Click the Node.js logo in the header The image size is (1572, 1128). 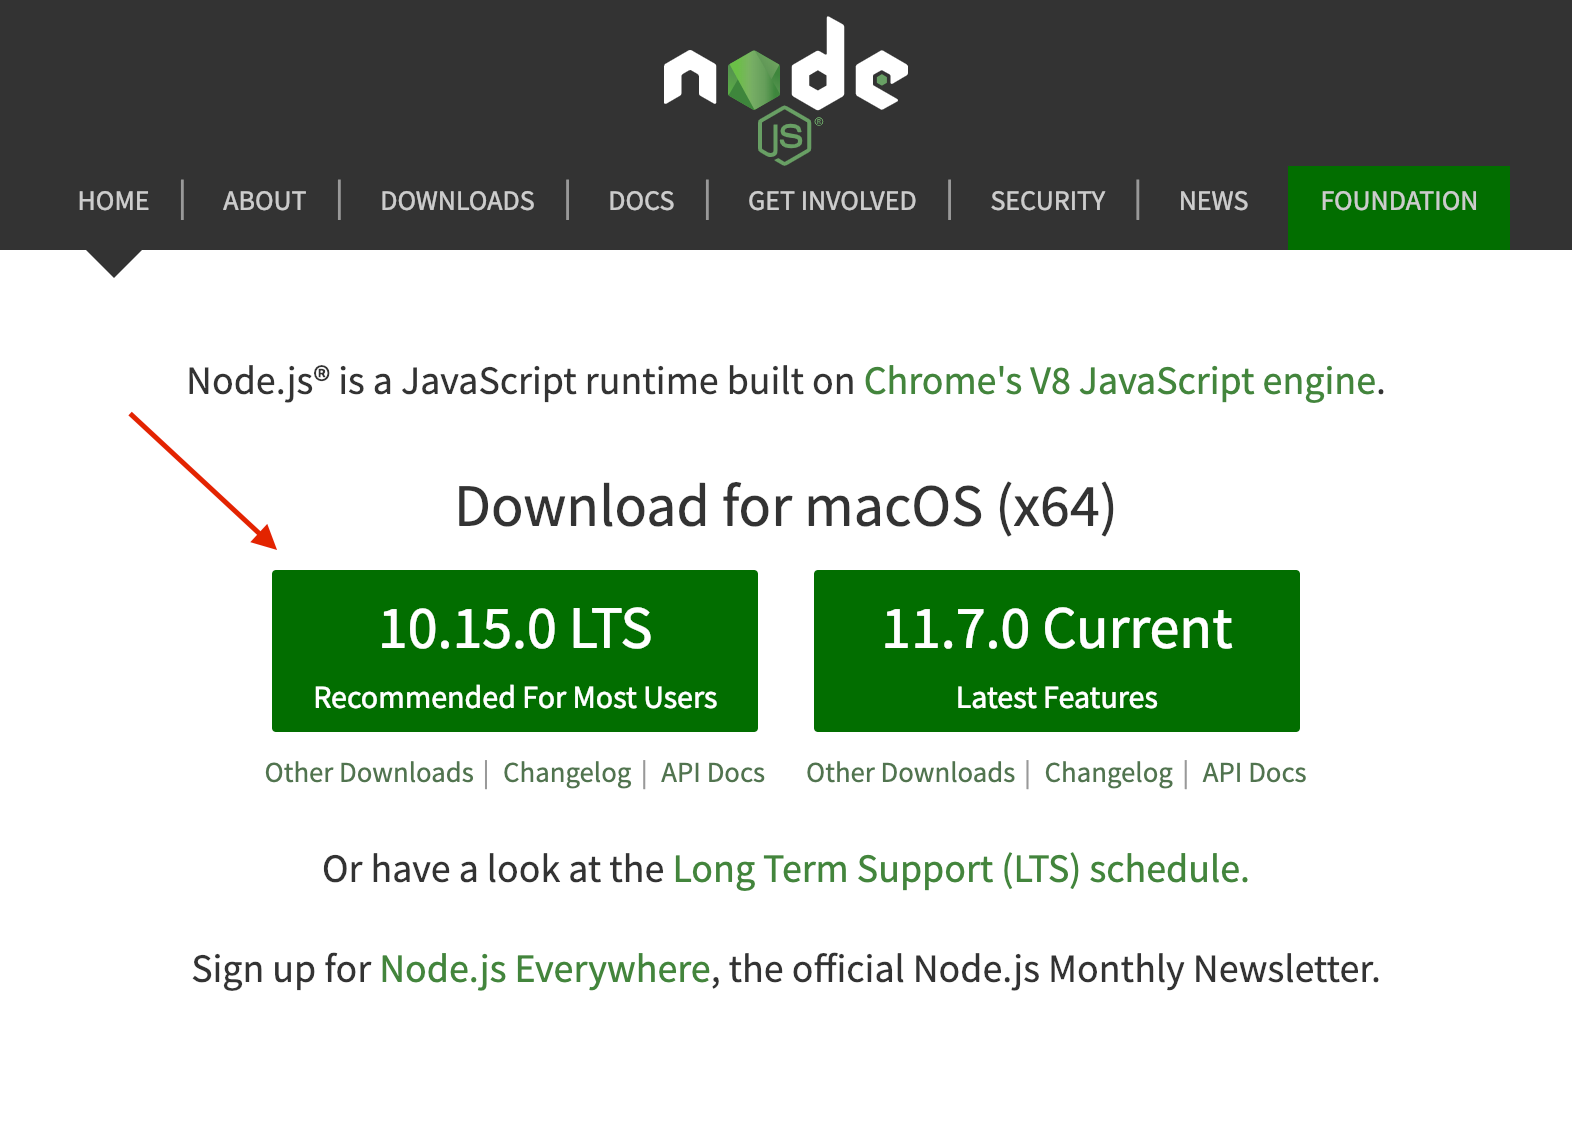(x=786, y=90)
